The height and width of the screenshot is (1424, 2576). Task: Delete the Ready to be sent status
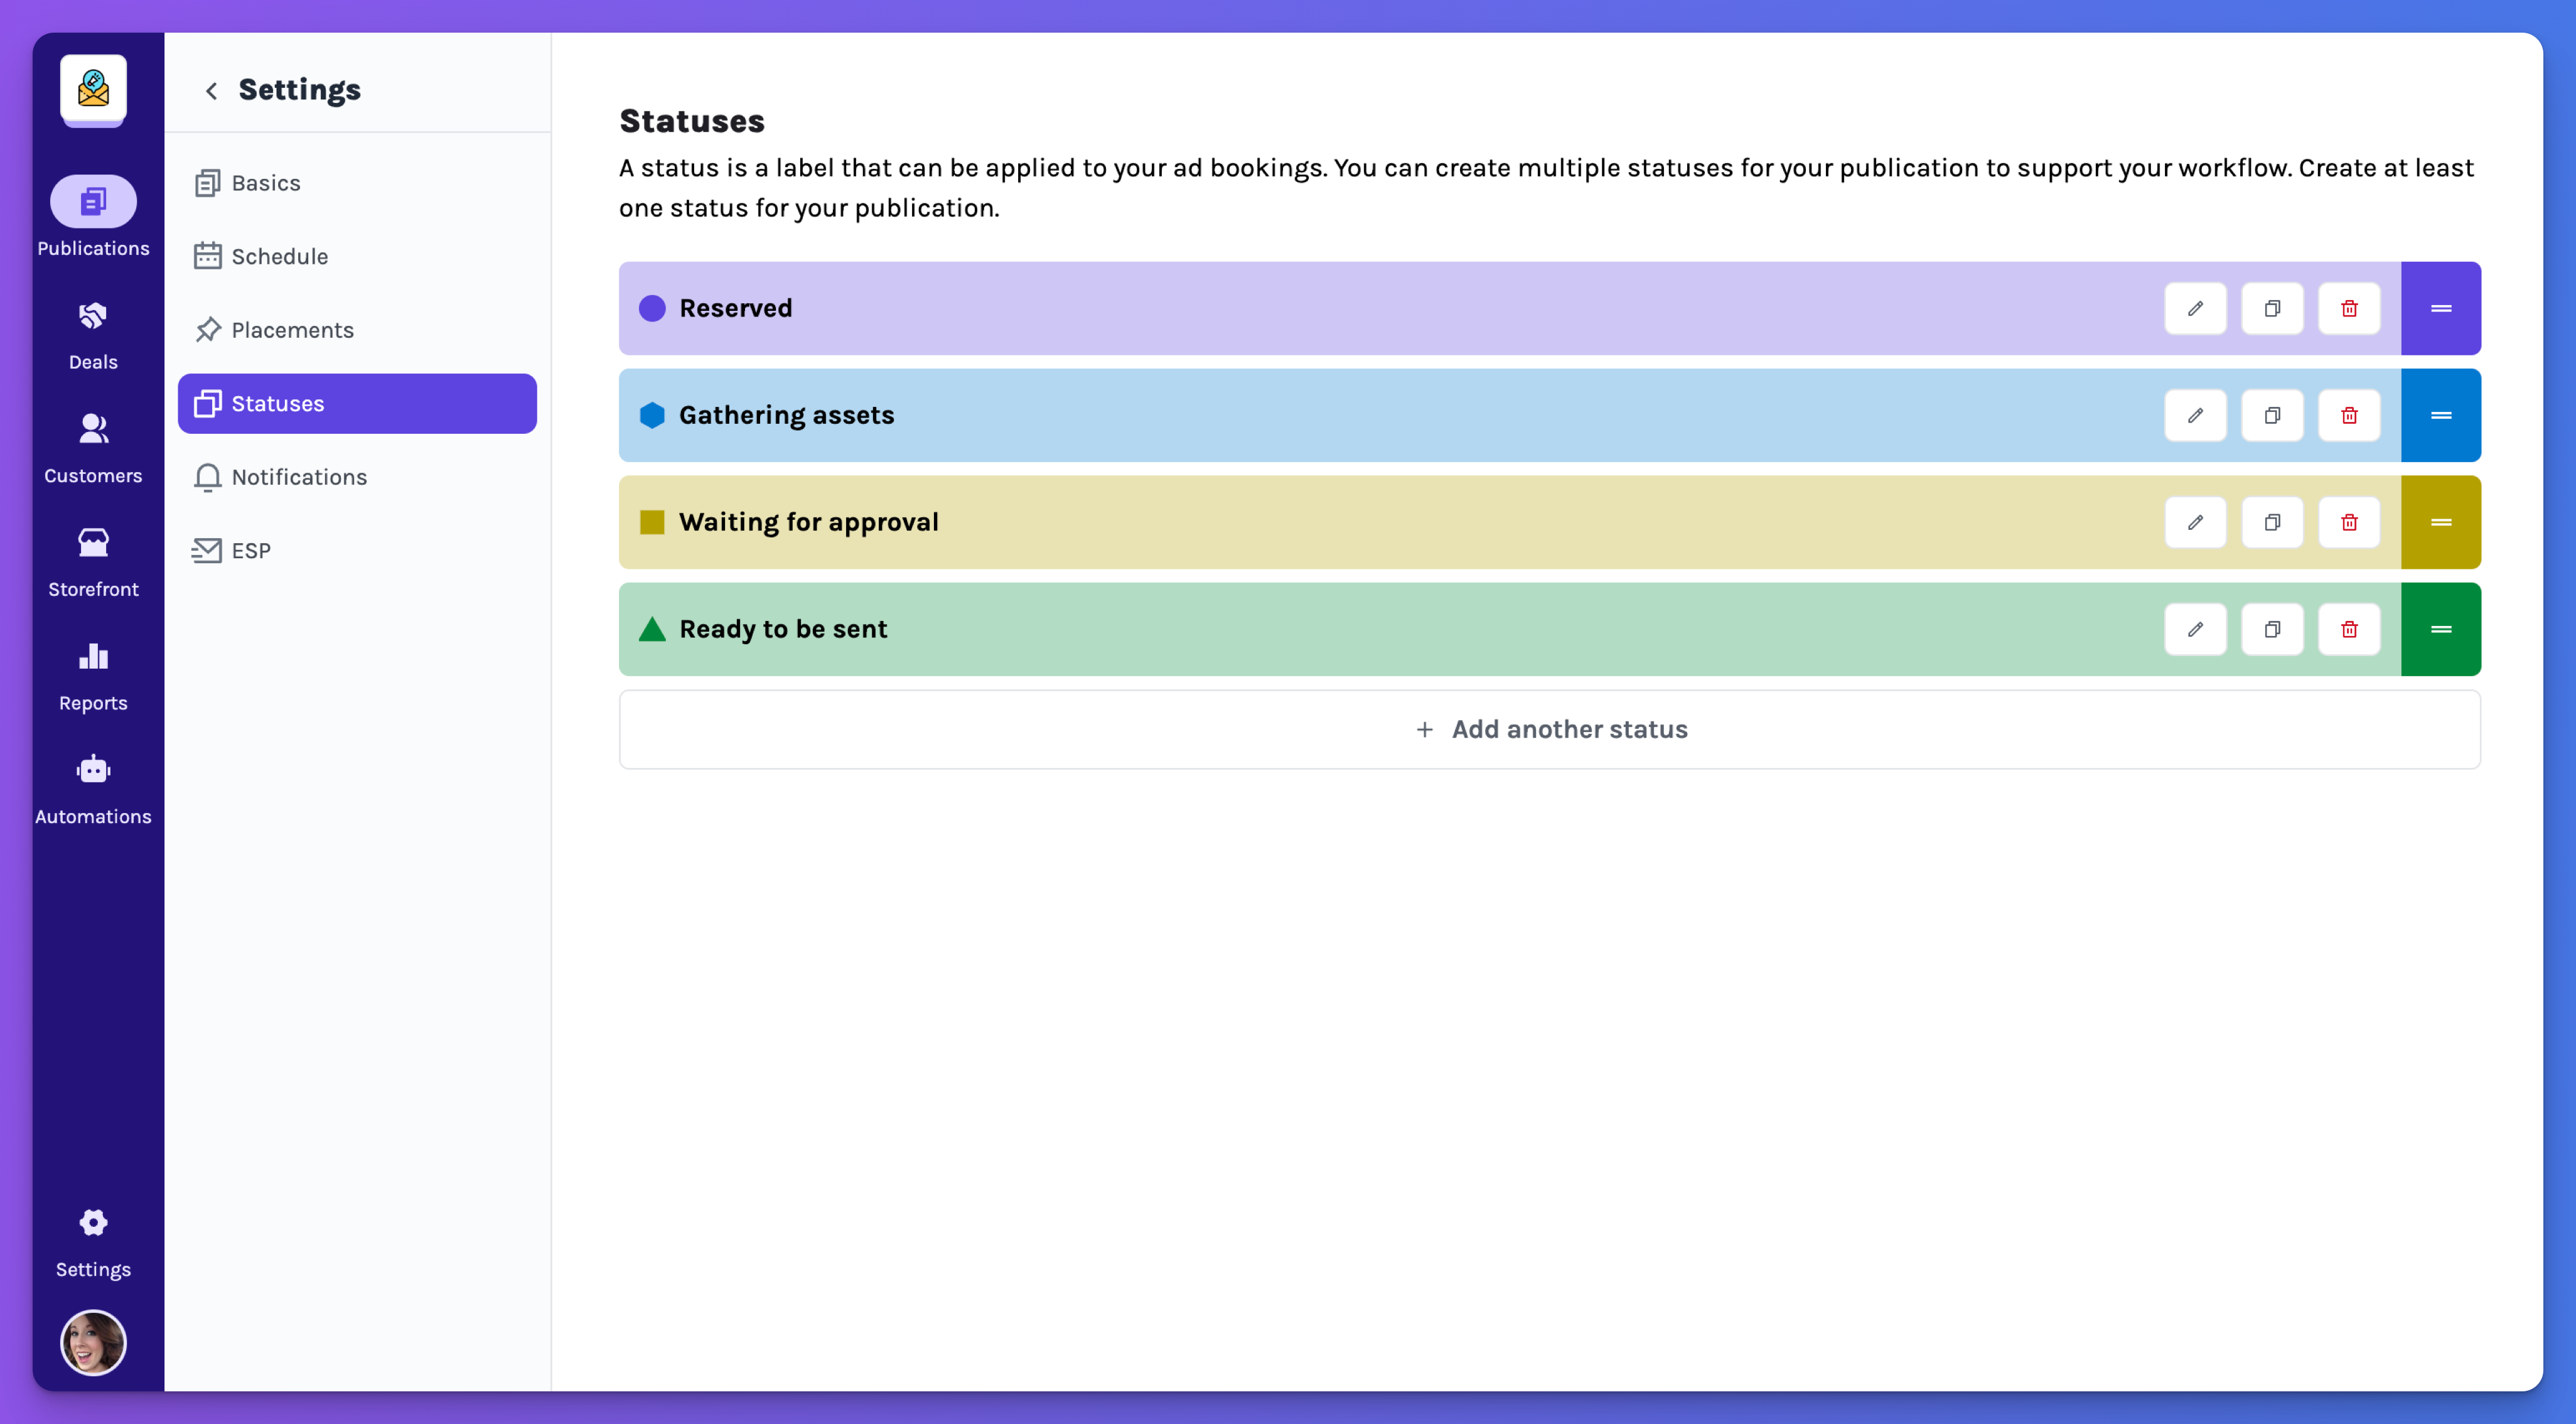pos(2349,629)
